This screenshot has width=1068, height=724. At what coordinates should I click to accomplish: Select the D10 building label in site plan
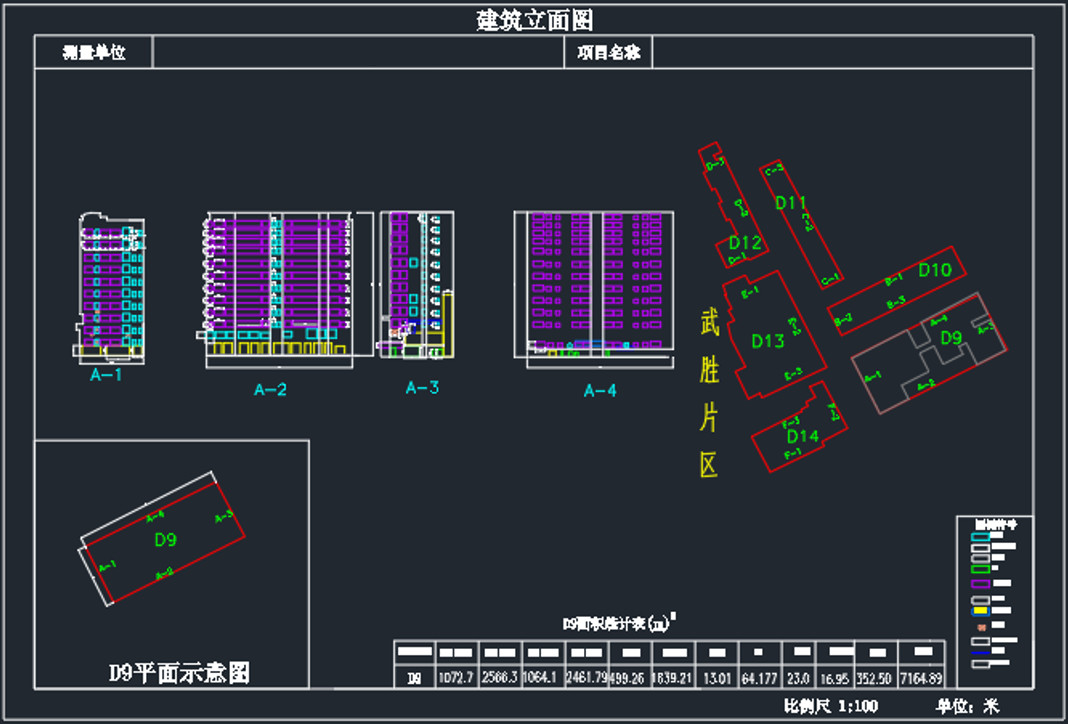point(935,270)
